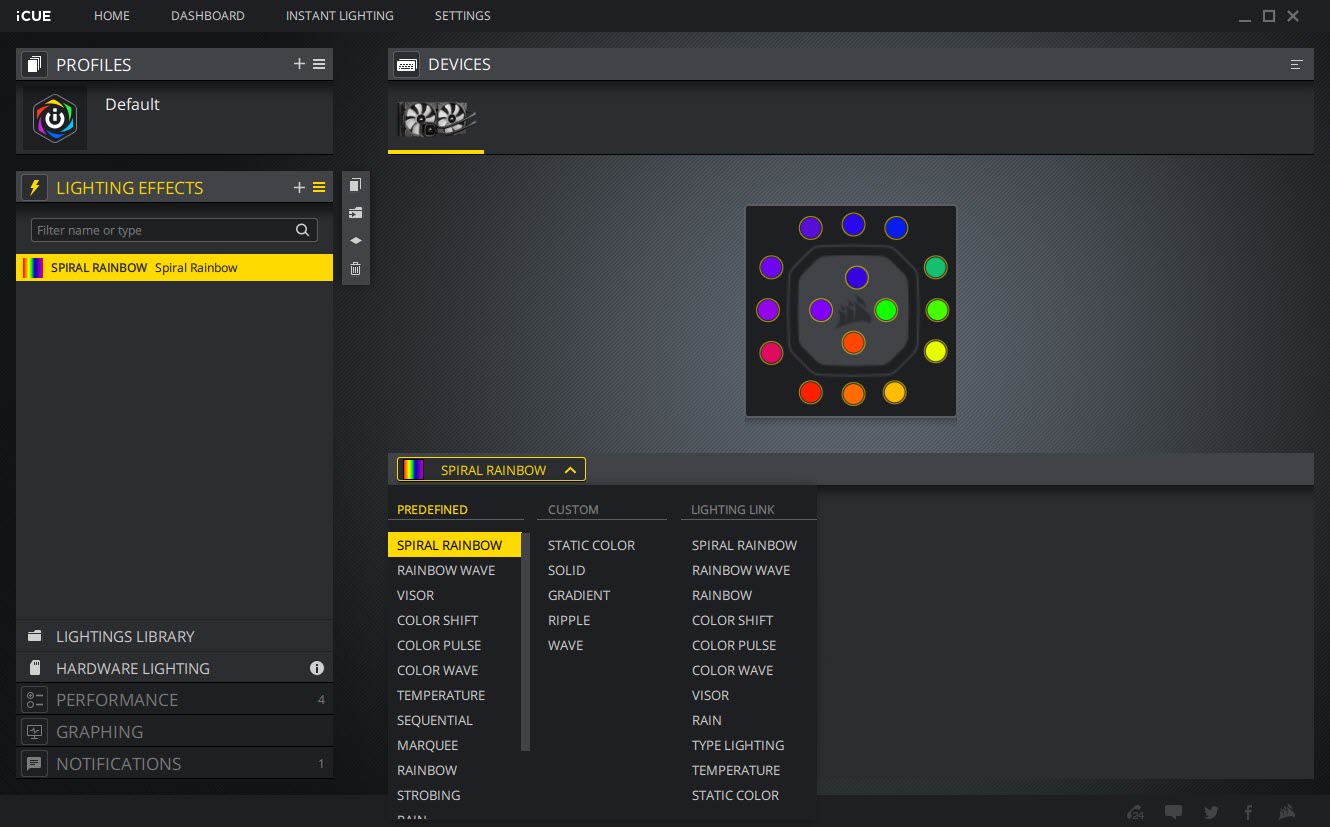Select Rainbow Wave in Predefined list
The width and height of the screenshot is (1330, 827).
(x=446, y=570)
